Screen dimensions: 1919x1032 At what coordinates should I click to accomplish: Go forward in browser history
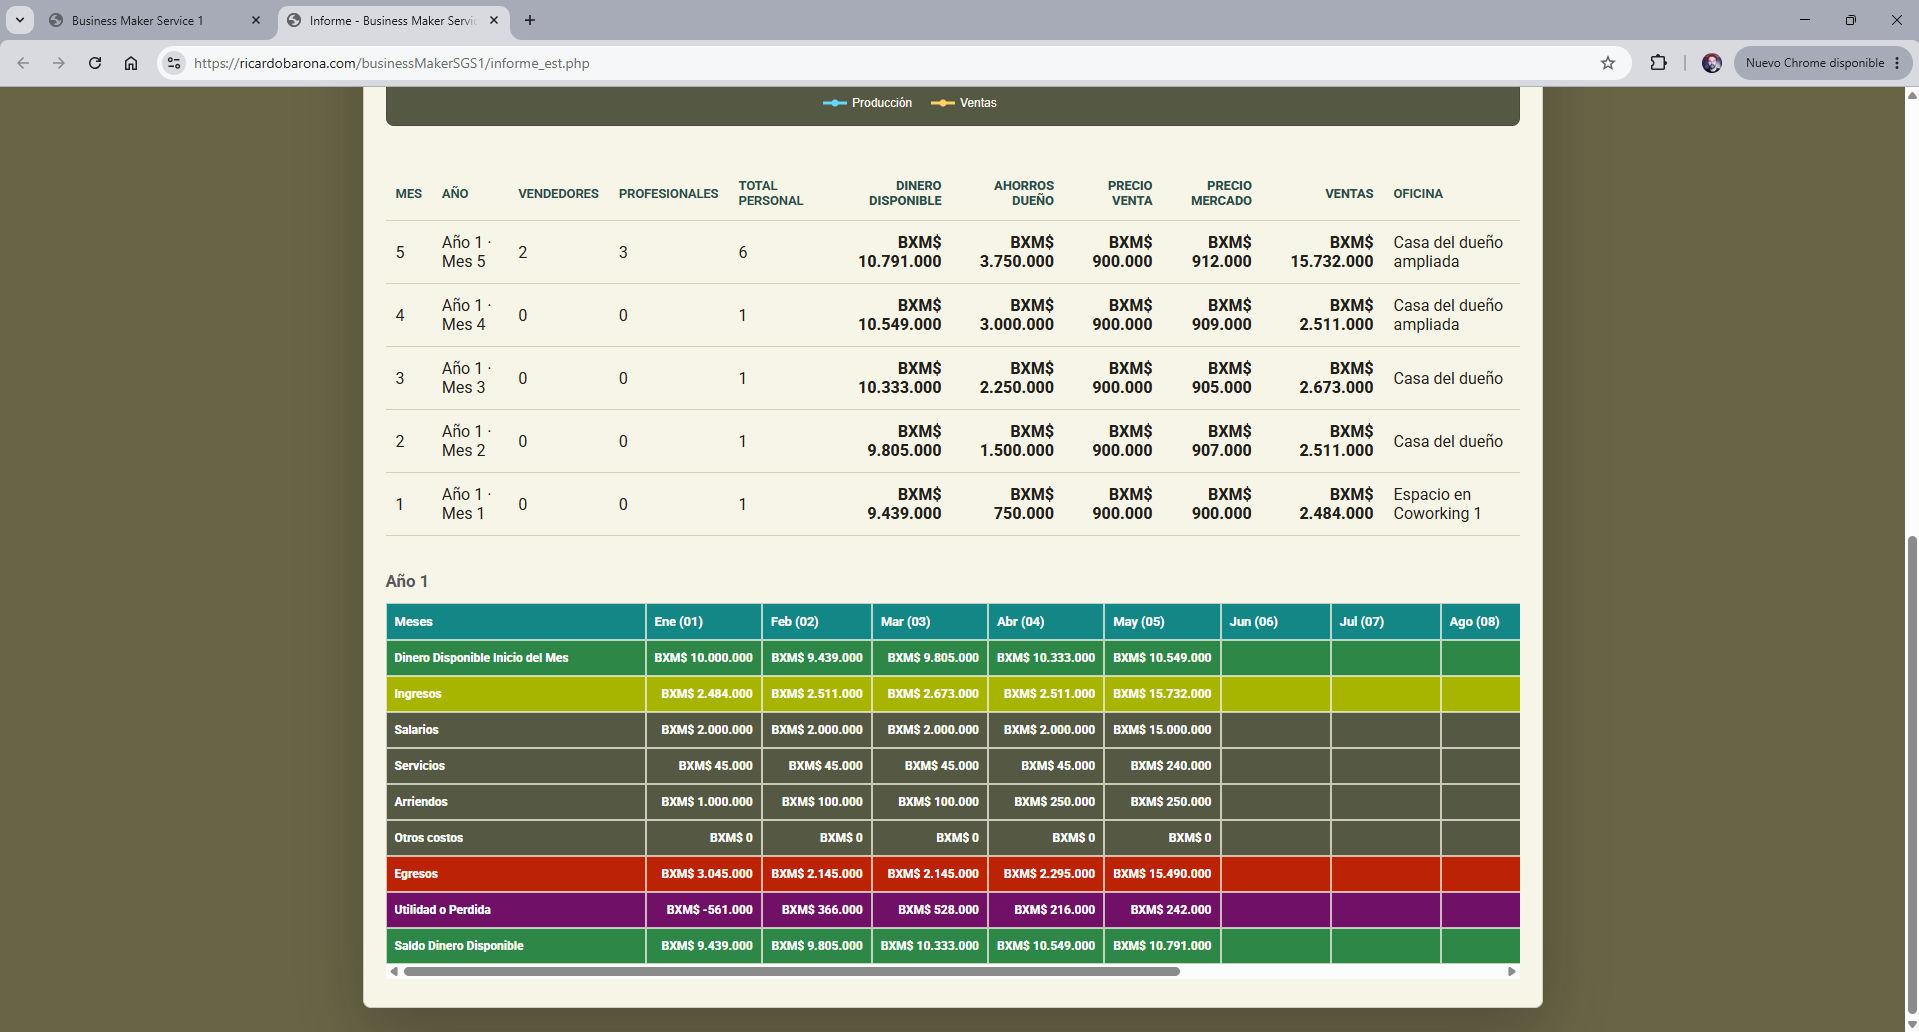tap(59, 63)
